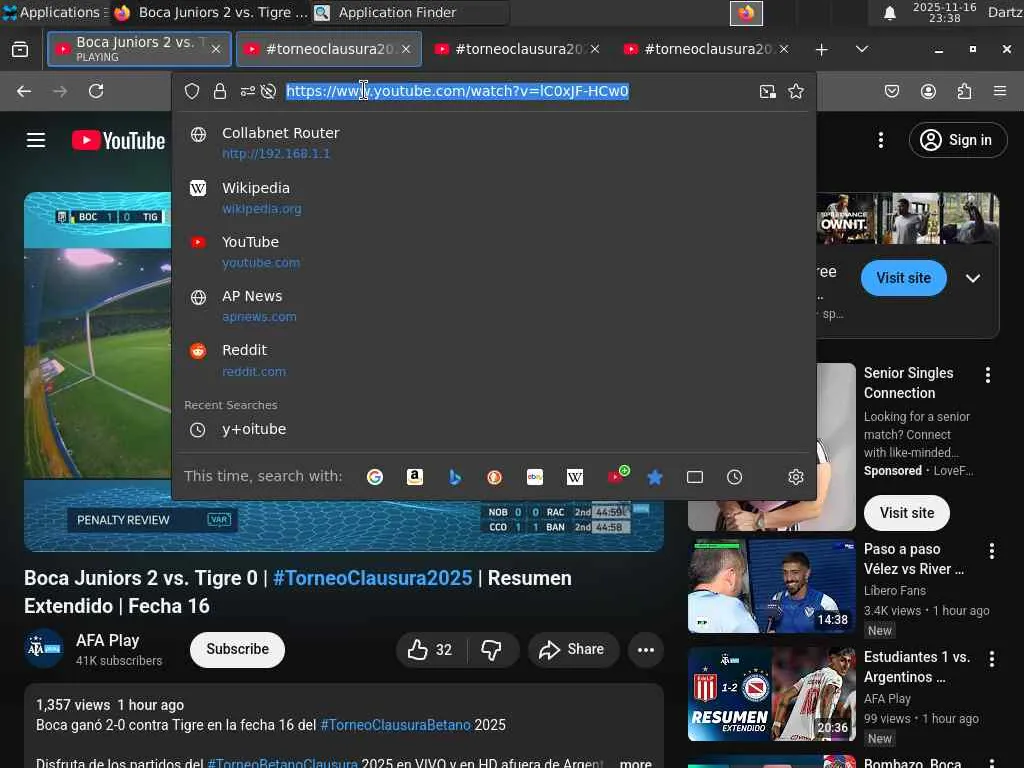This screenshot has width=1024, height=768.
Task: Open options for Paso a paso Vélez video
Action: click(x=992, y=551)
